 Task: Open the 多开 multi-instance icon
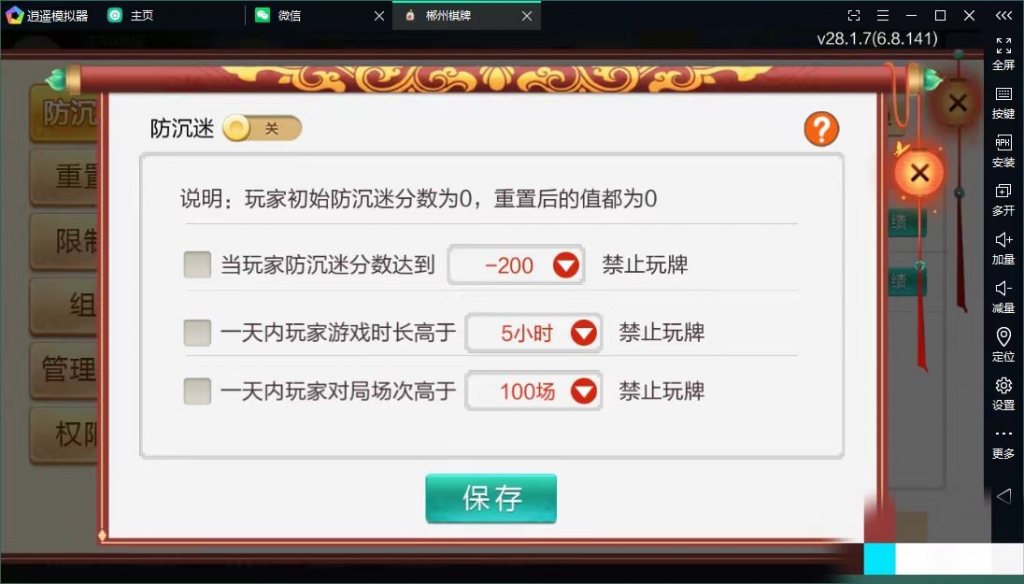pyautogui.click(x=1003, y=199)
